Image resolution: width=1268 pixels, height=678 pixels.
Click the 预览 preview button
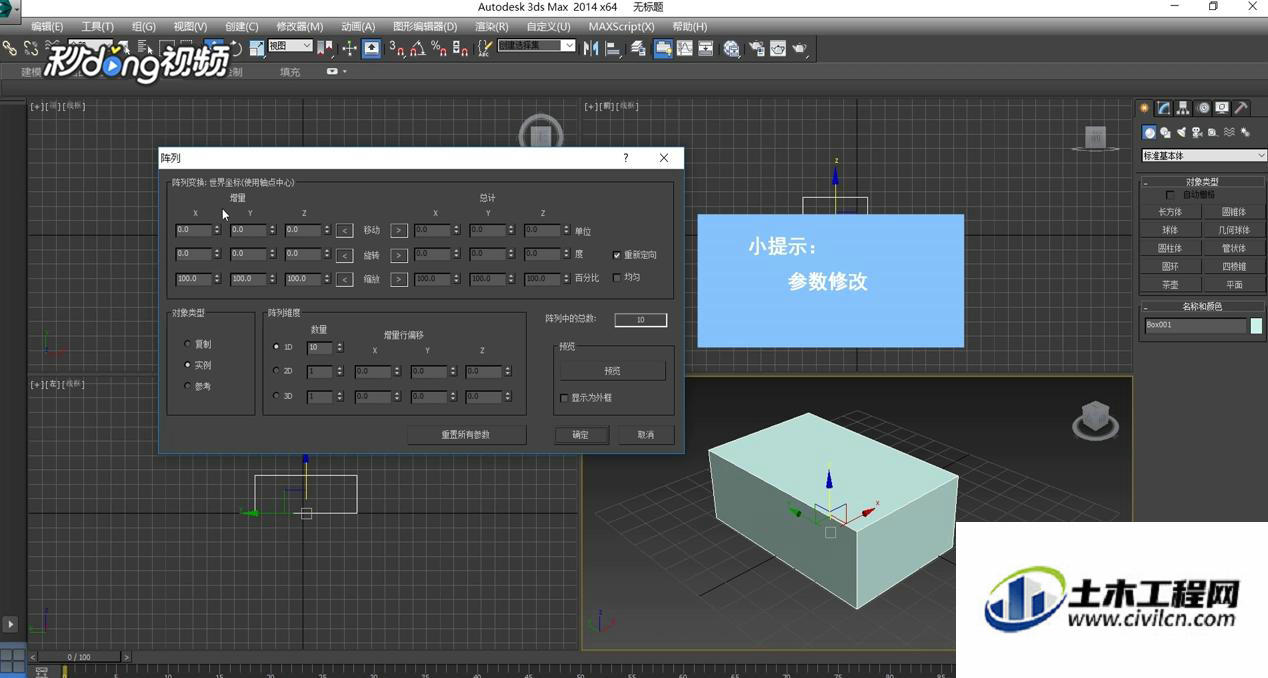612,371
